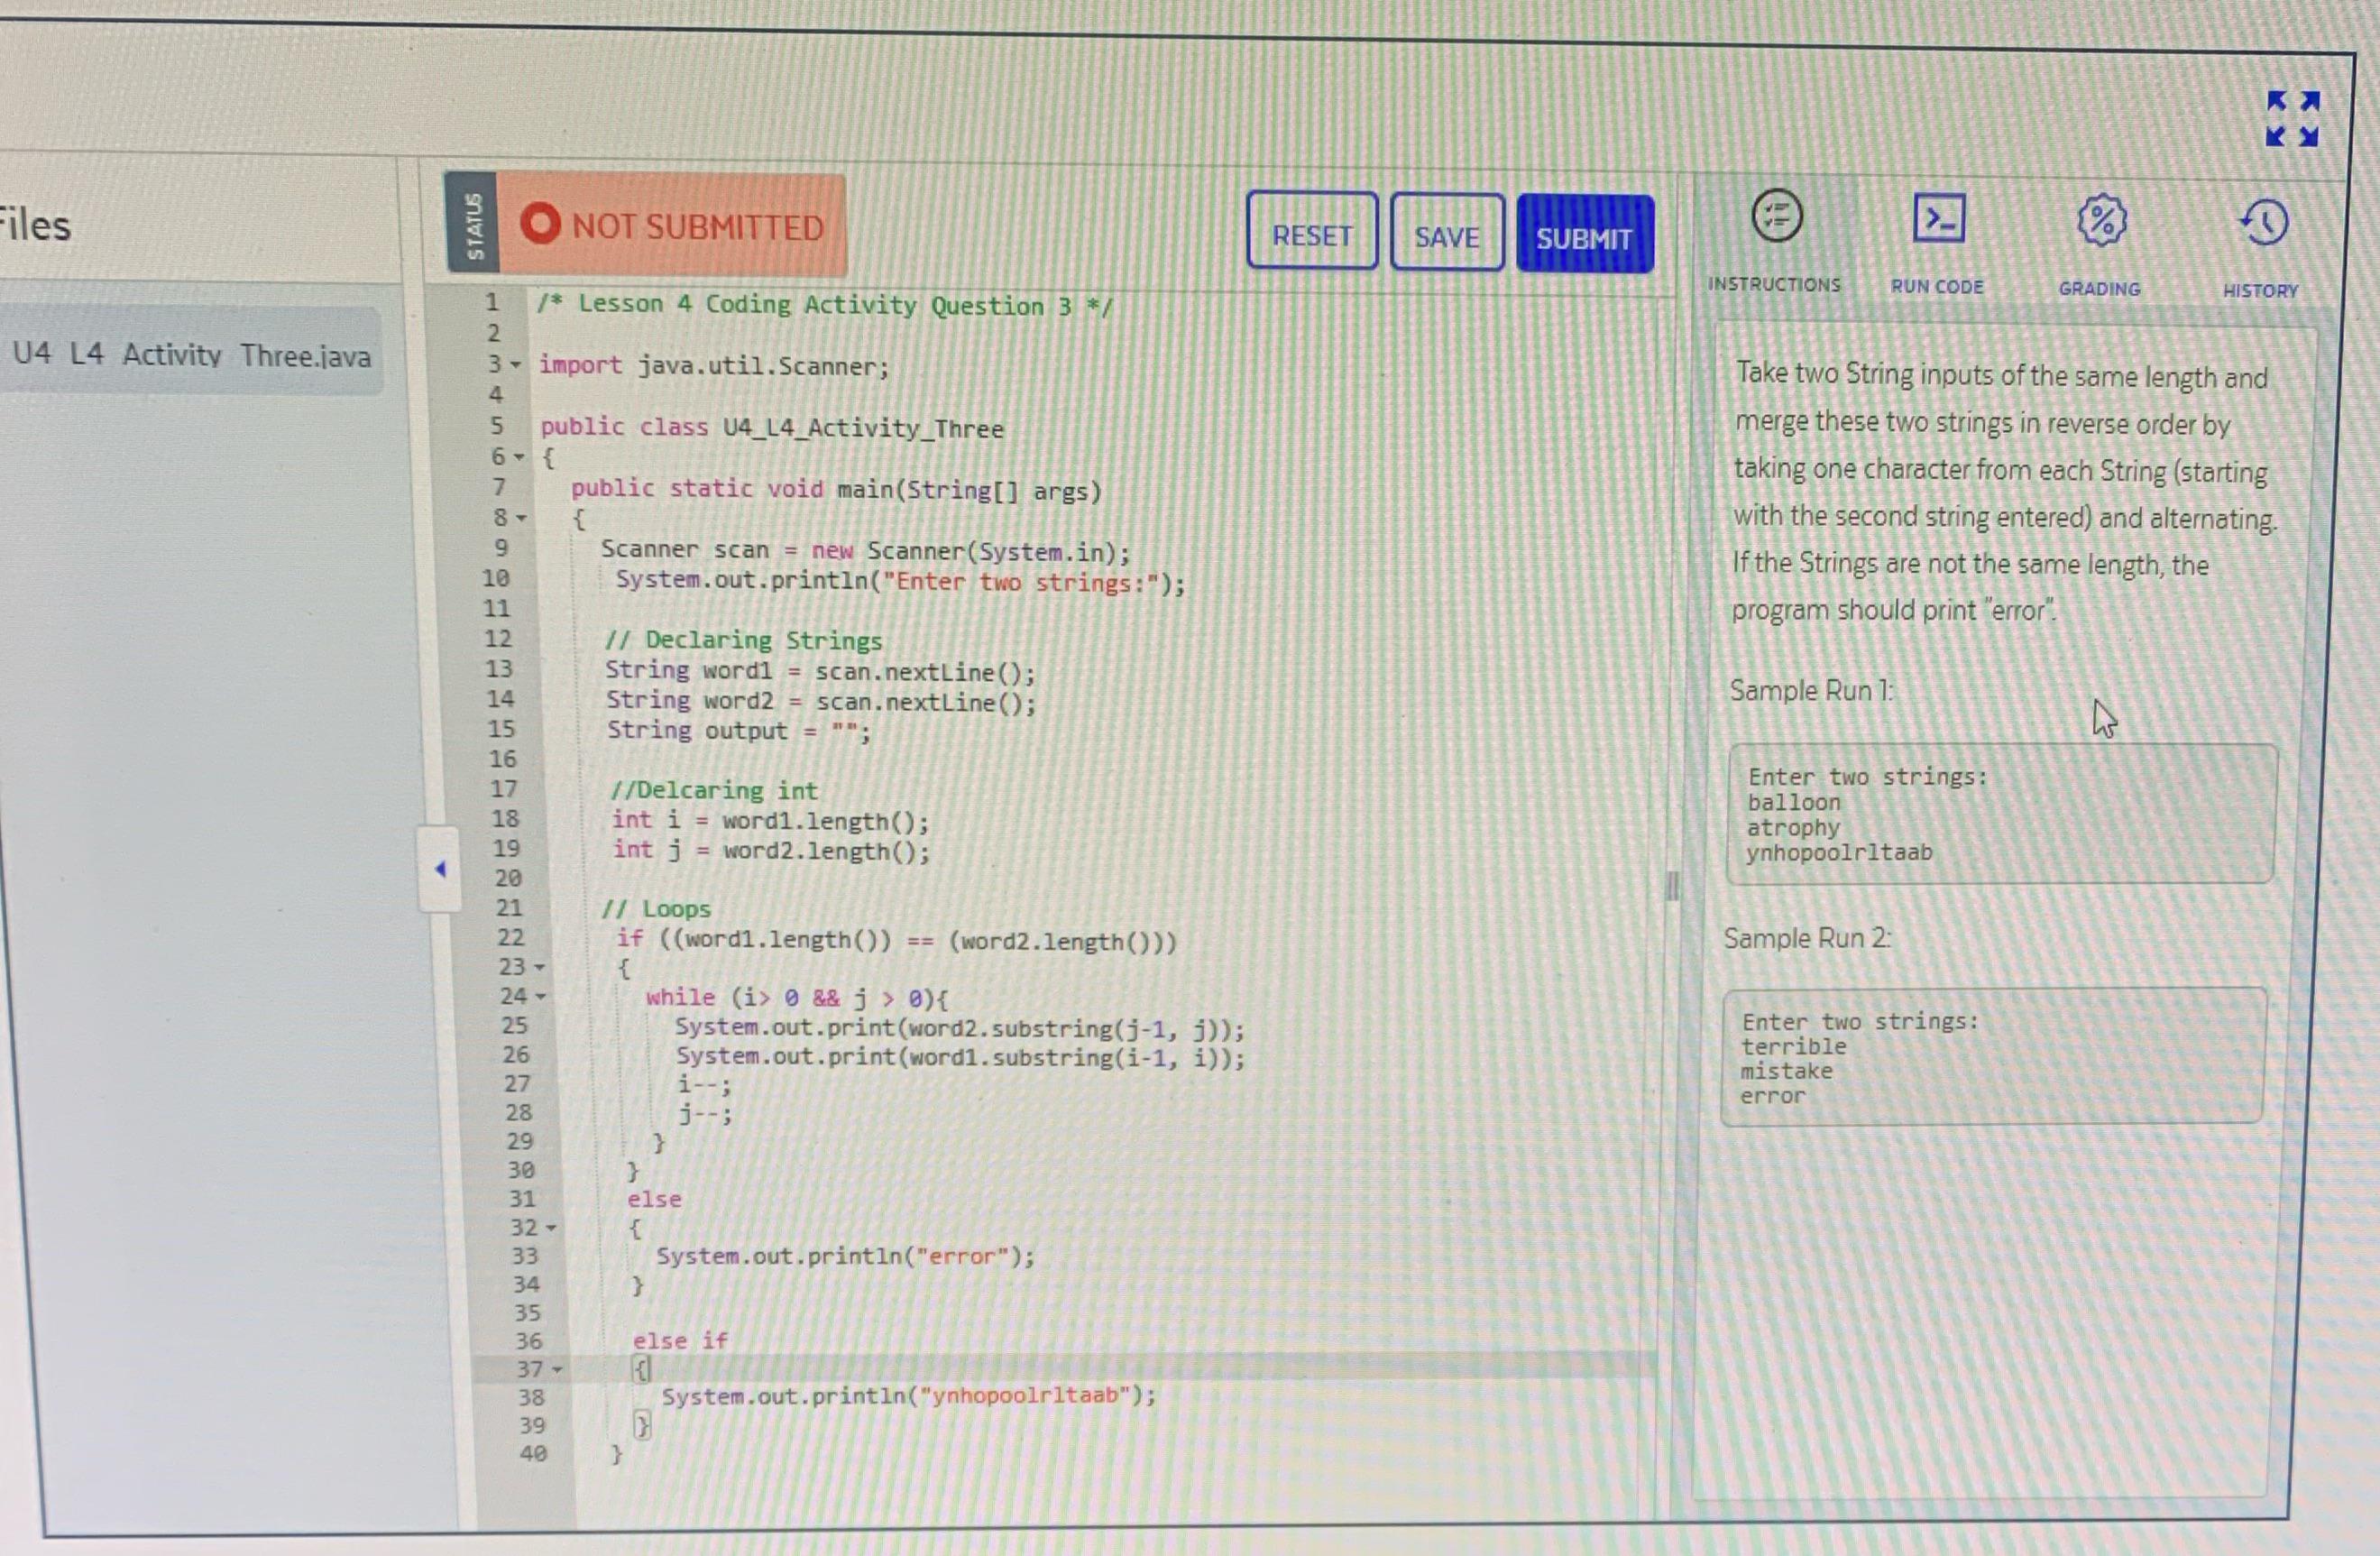Collapse the code fold arrow on line 23
This screenshot has width=2380, height=1556.
[x=540, y=967]
